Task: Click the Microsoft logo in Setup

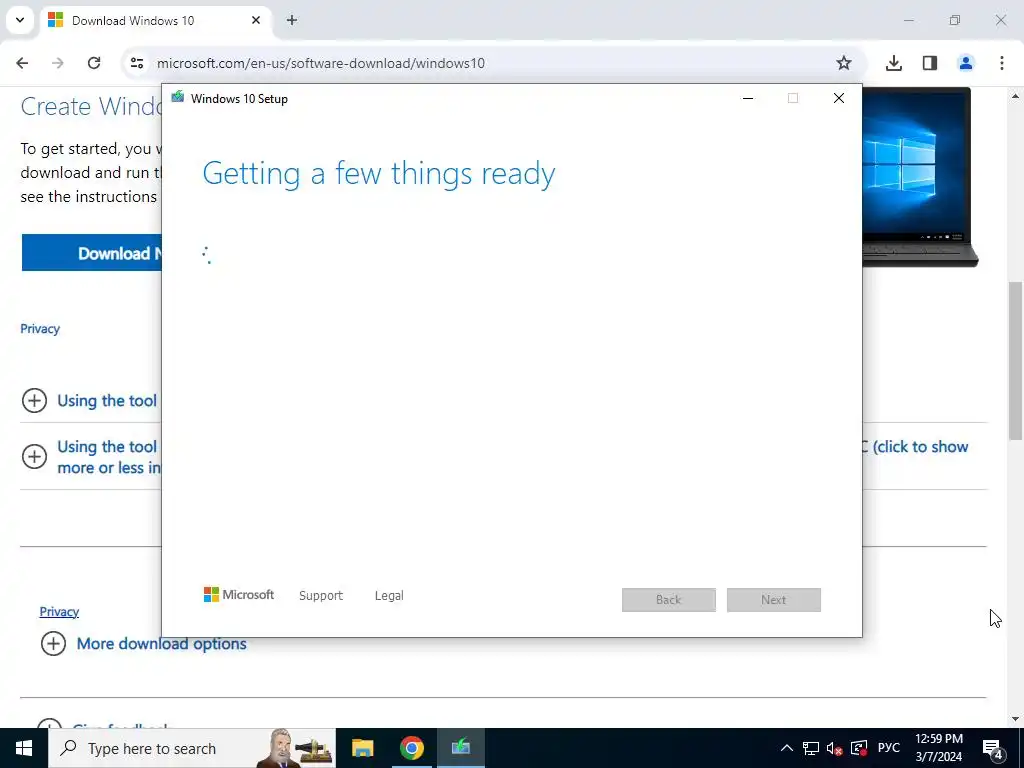Action: 239,595
